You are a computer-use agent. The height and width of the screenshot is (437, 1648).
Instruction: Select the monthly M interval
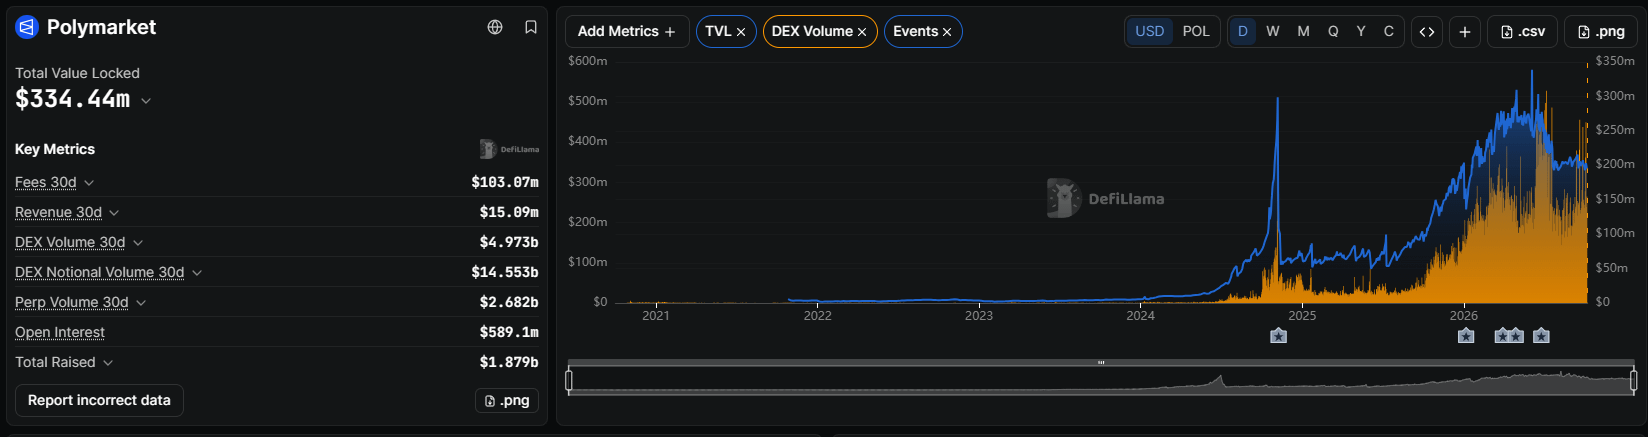pos(1303,32)
